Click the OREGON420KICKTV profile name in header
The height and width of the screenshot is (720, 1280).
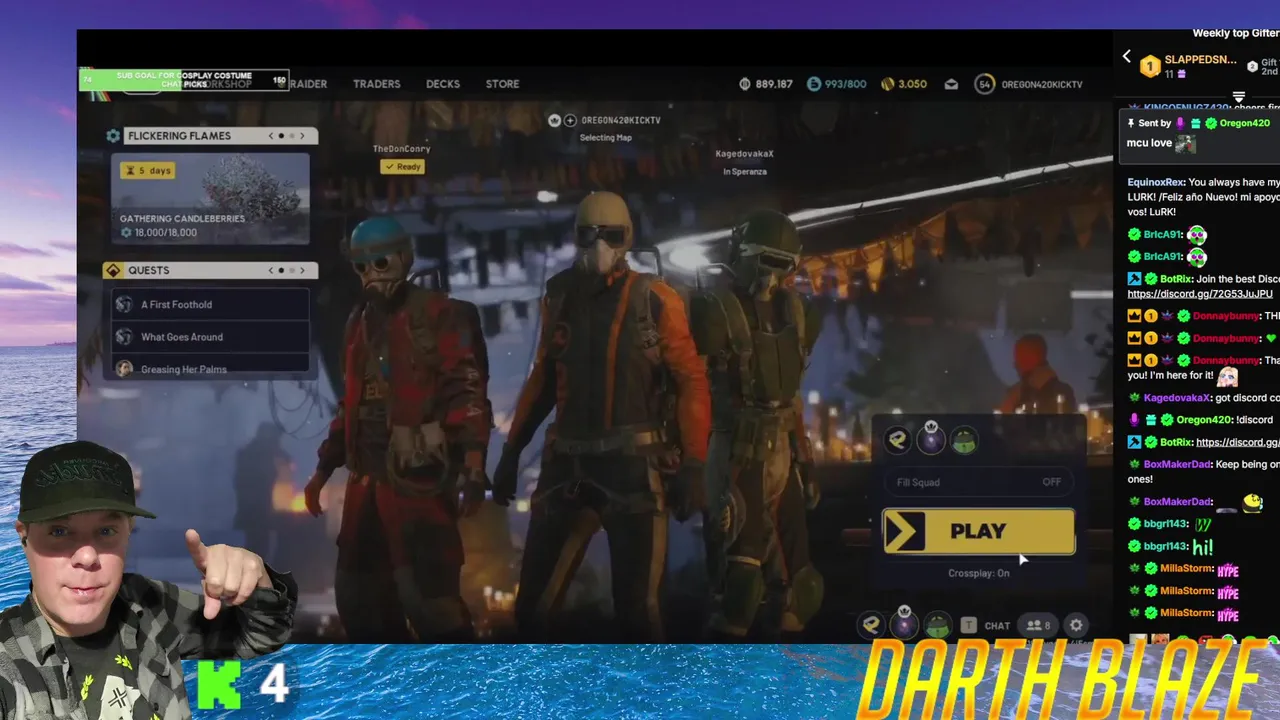[1042, 84]
